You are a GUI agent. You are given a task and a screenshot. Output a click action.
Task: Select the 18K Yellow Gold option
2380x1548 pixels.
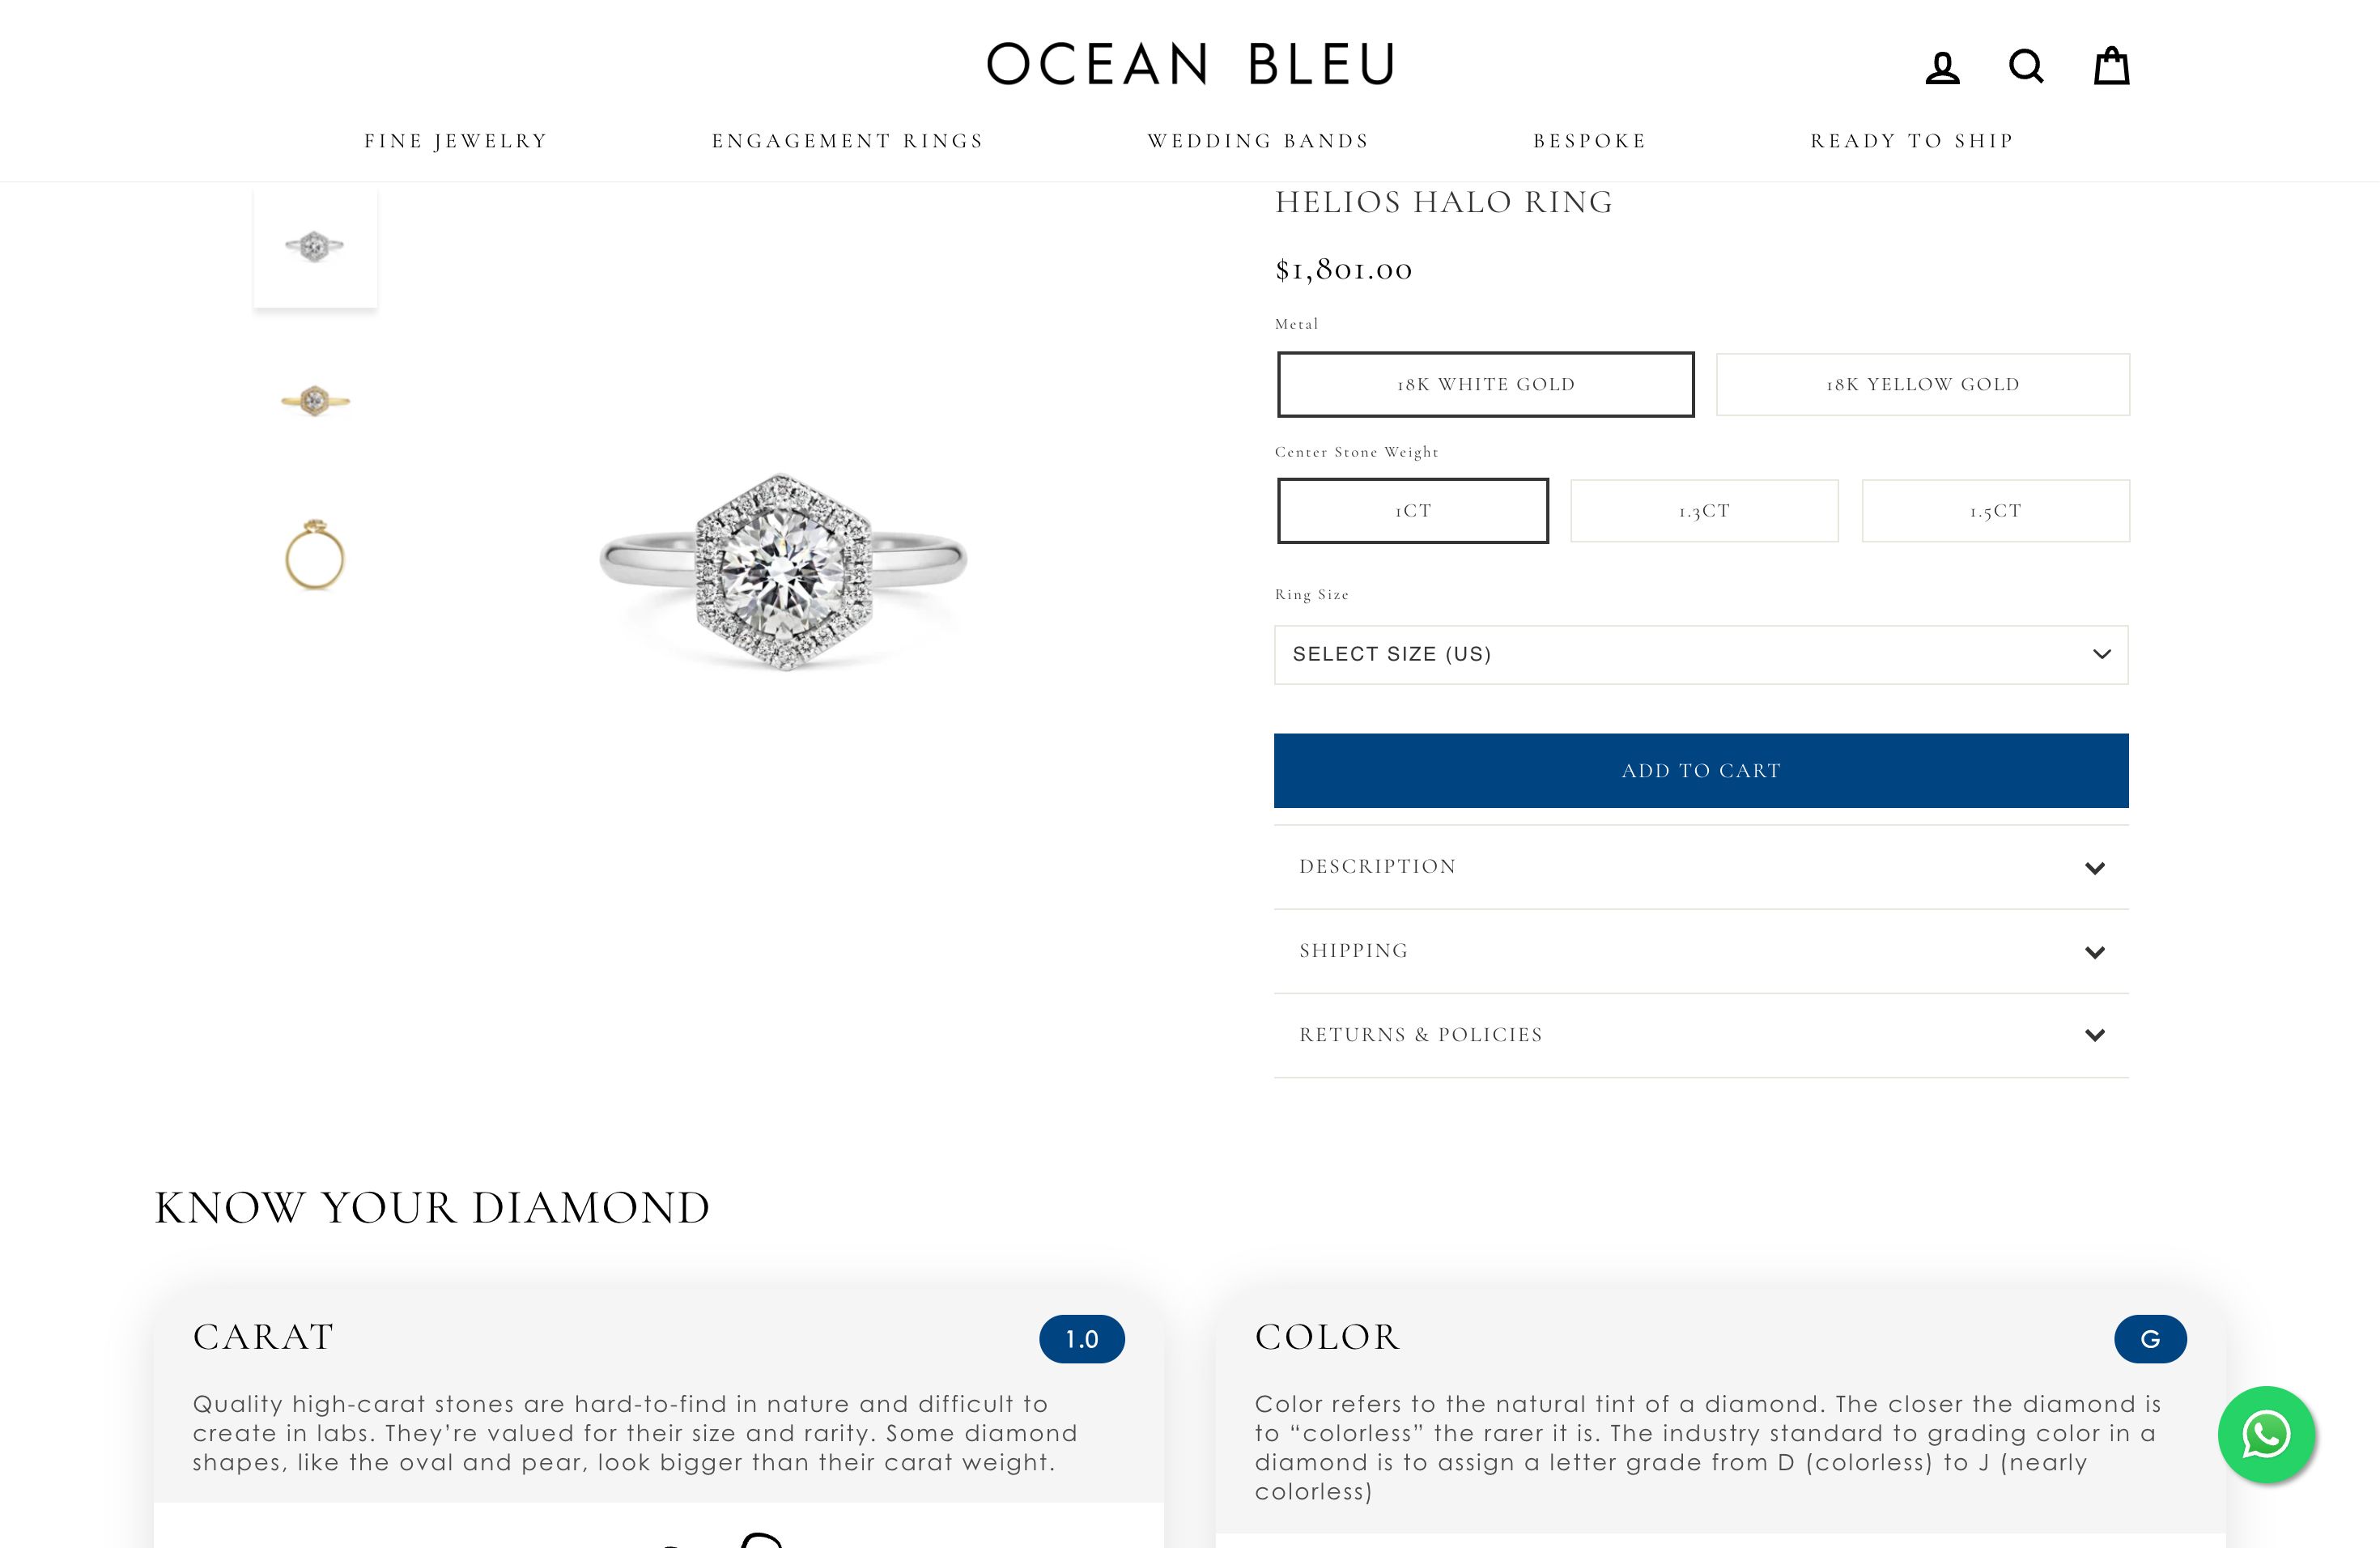click(1921, 384)
